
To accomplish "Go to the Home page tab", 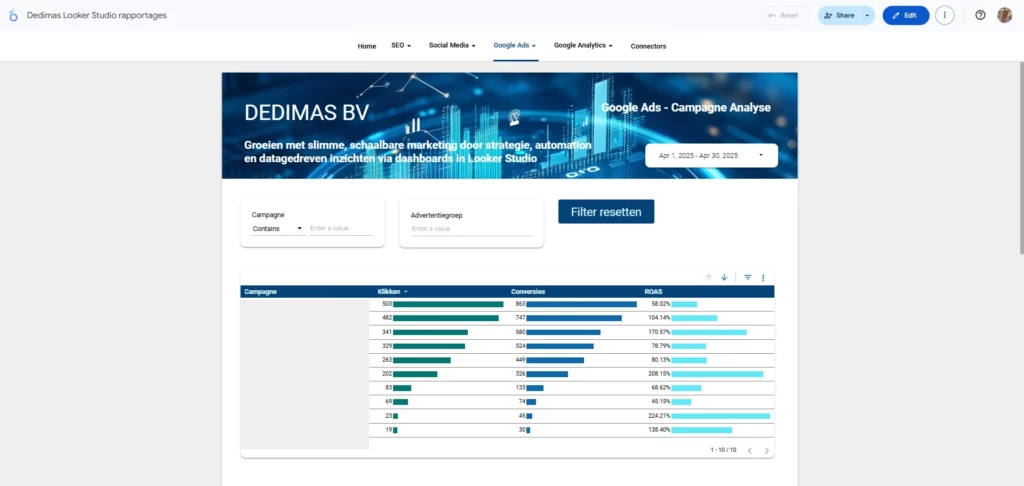I will [x=367, y=46].
